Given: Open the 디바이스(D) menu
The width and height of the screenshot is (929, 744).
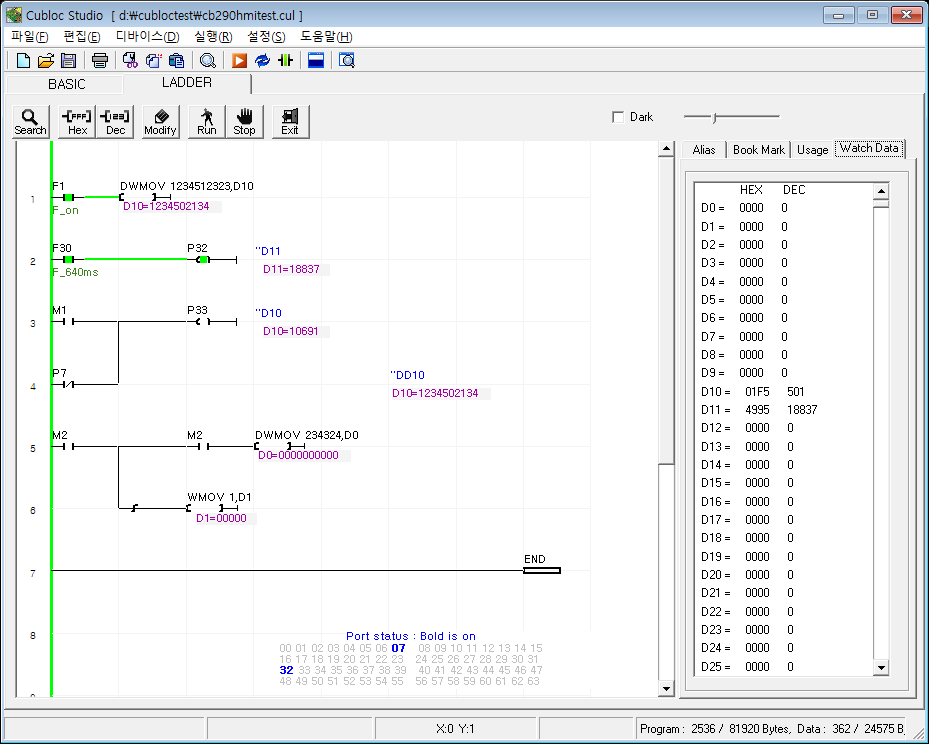Looking at the screenshot, I should click(147, 37).
